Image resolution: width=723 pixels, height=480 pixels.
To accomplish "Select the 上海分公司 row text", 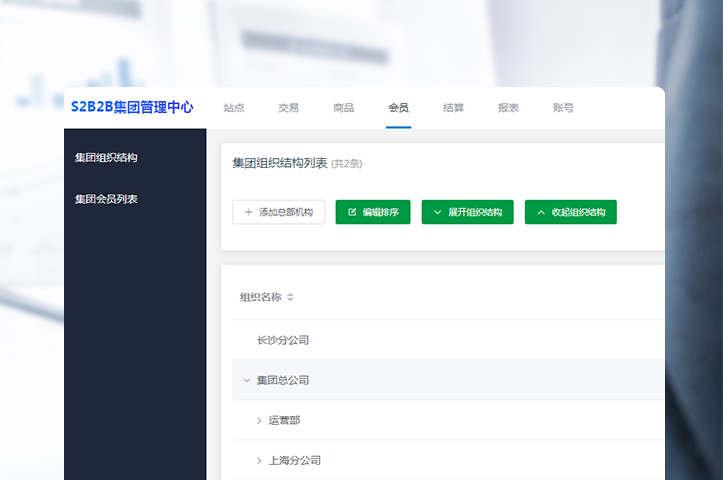I will pos(295,461).
